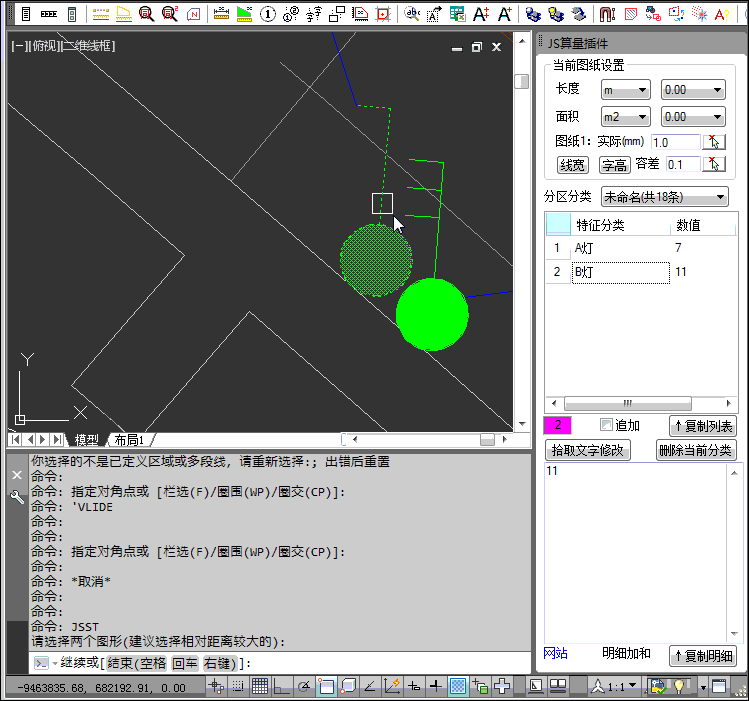Switch to the 布局1 layout tab
749x701 pixels.
coord(128,440)
